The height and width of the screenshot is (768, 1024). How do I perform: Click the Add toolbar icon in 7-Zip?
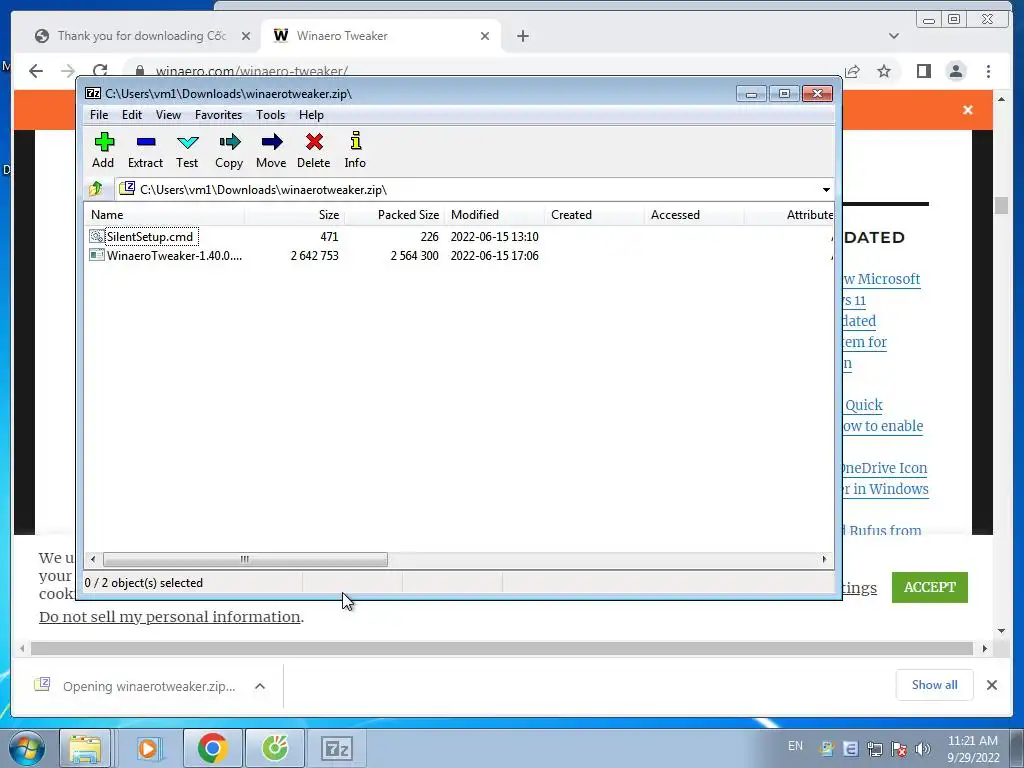click(103, 150)
